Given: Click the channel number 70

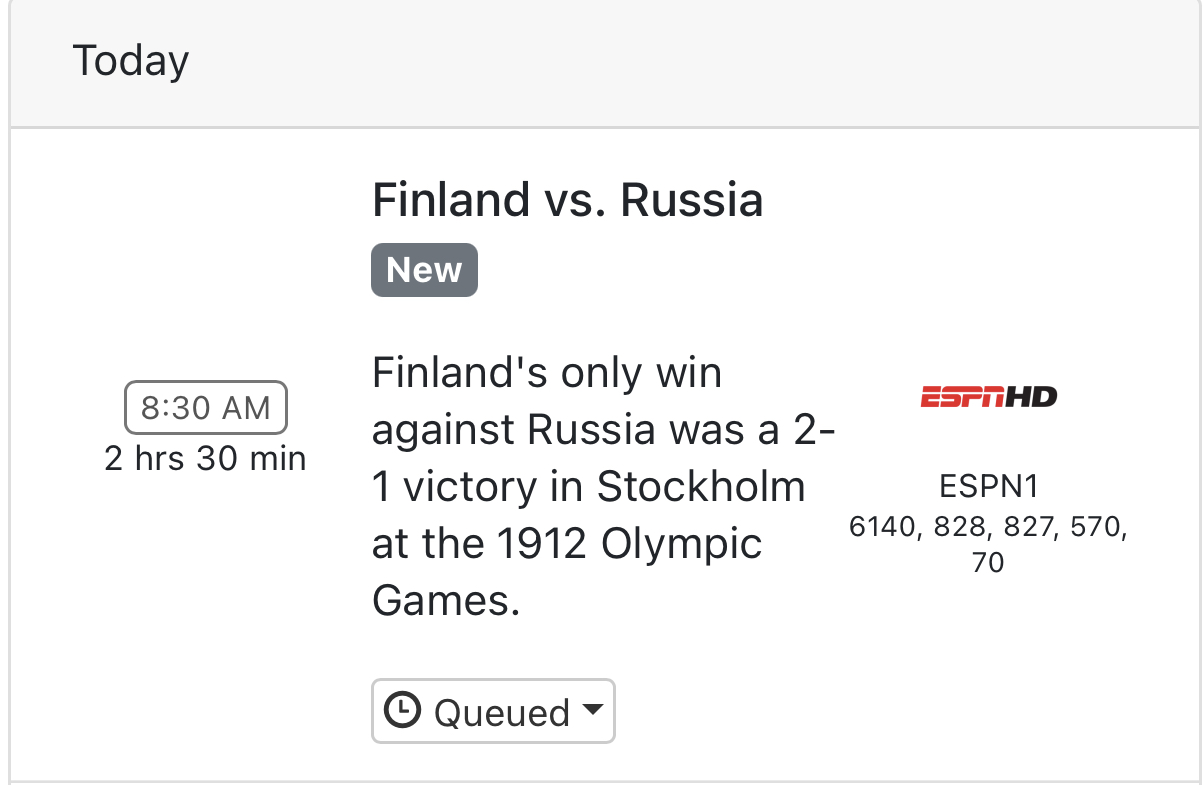Looking at the screenshot, I should pos(988,563).
